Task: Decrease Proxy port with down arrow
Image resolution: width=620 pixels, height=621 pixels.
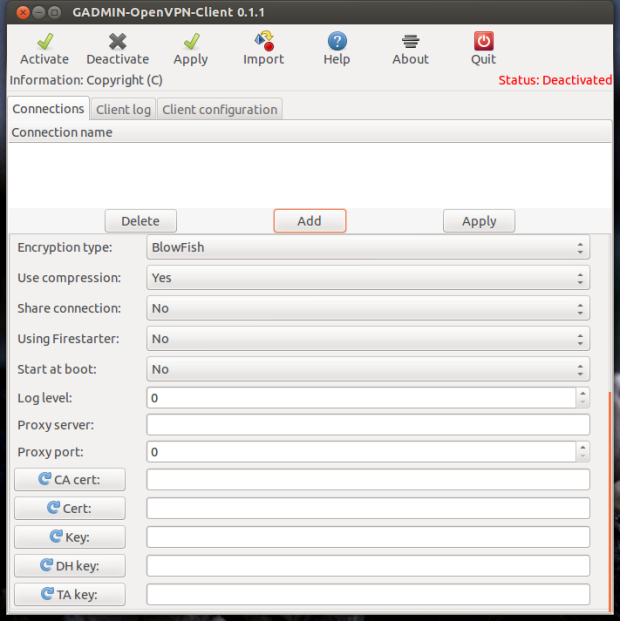Action: pyautogui.click(x=583, y=457)
